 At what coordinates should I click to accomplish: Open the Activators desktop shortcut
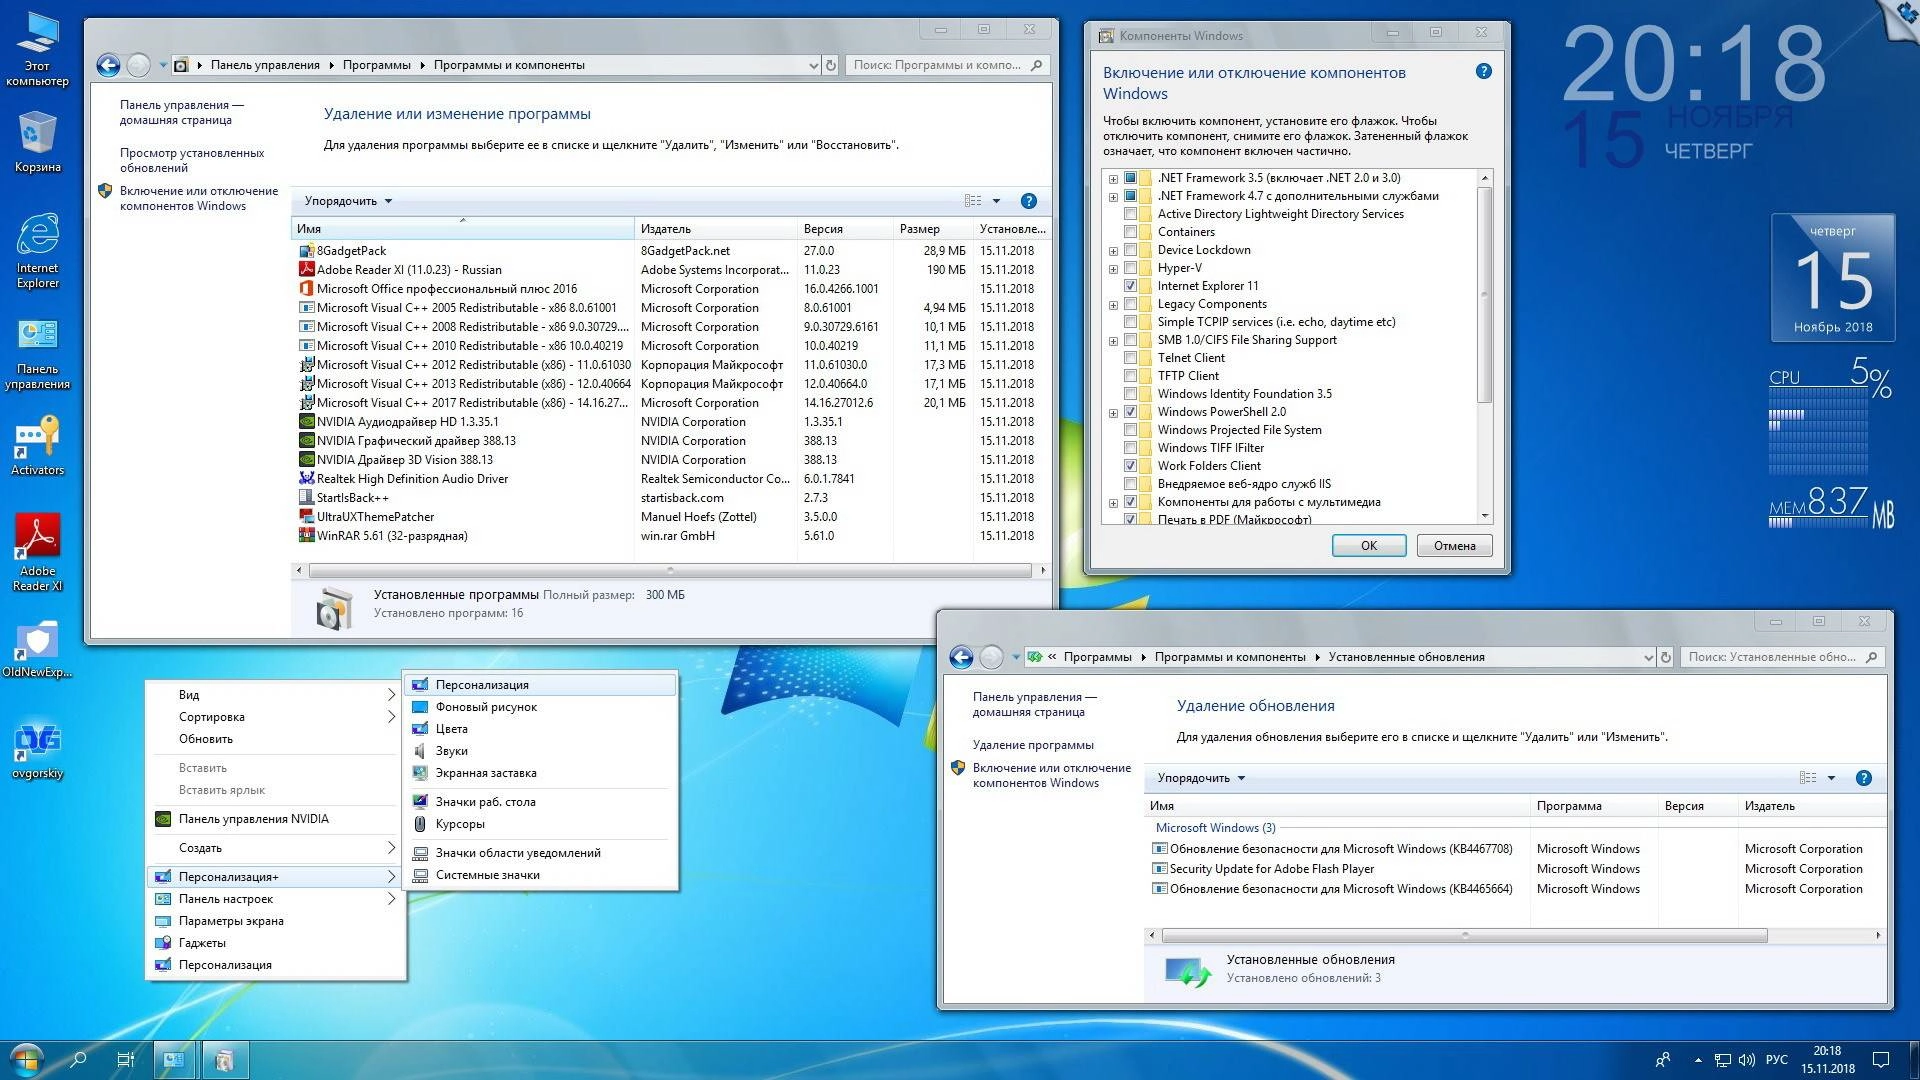(x=37, y=445)
